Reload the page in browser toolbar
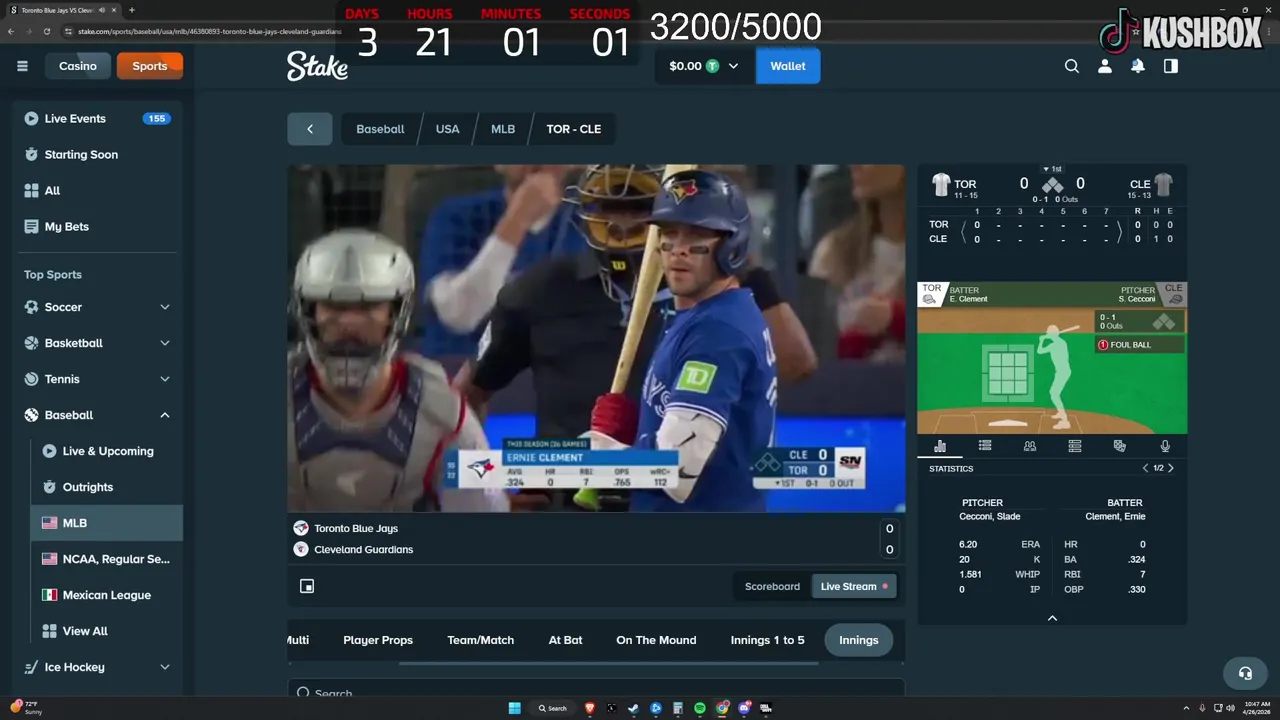This screenshot has height=720, width=1280. 46,31
